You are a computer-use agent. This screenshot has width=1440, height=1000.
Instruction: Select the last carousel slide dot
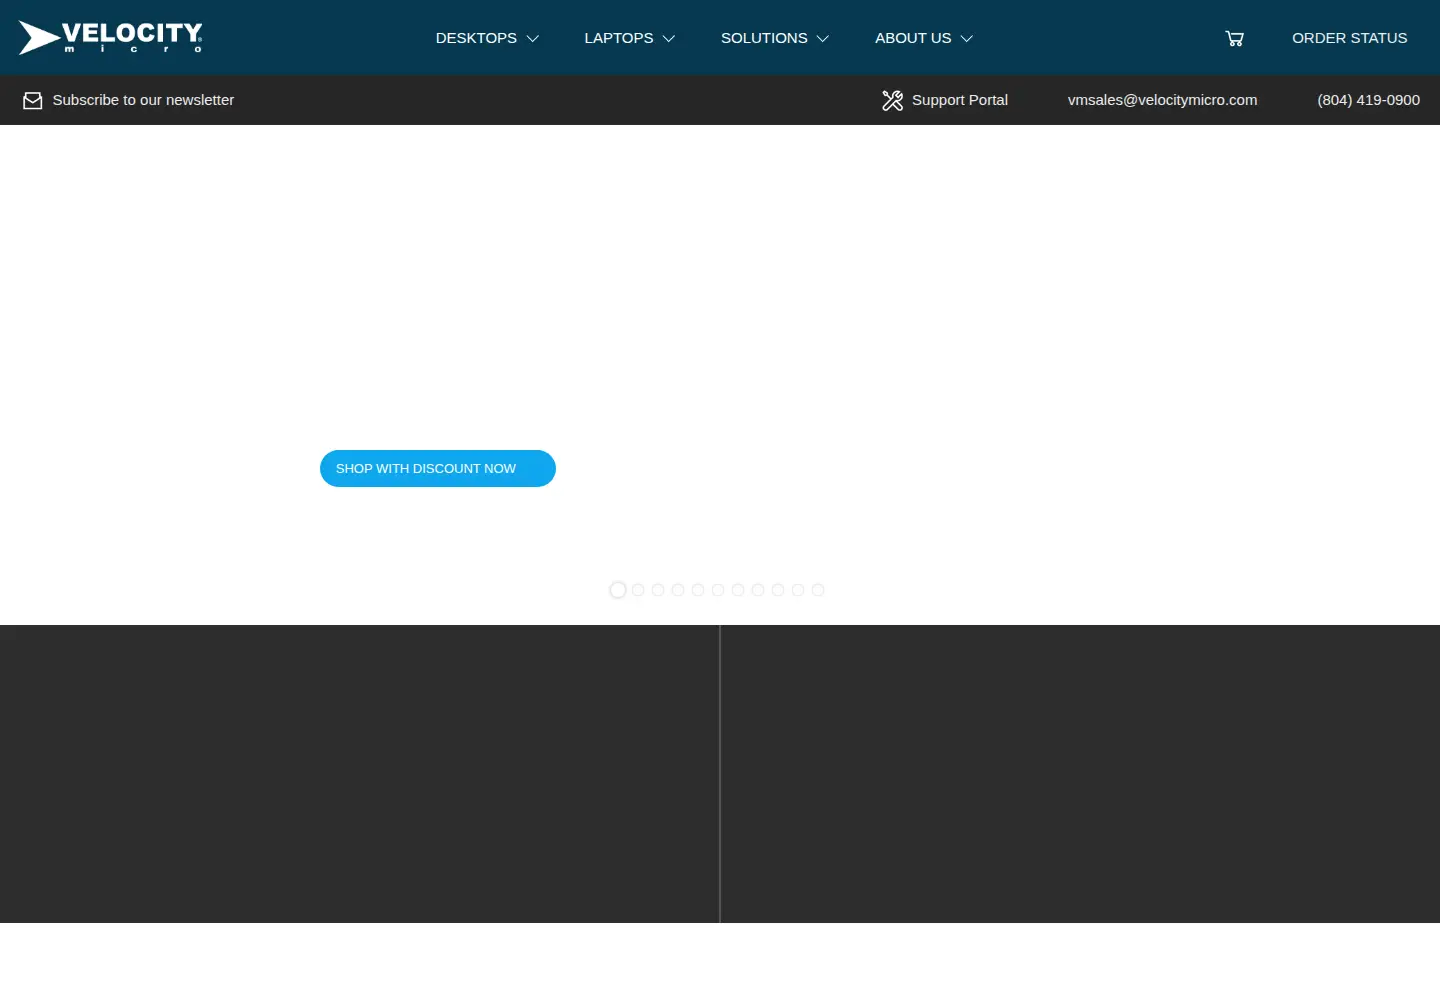[x=818, y=590]
